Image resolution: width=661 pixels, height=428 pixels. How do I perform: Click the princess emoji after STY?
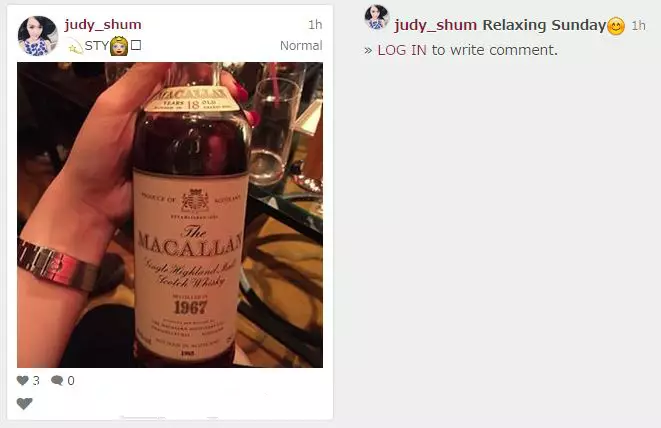(x=119, y=46)
